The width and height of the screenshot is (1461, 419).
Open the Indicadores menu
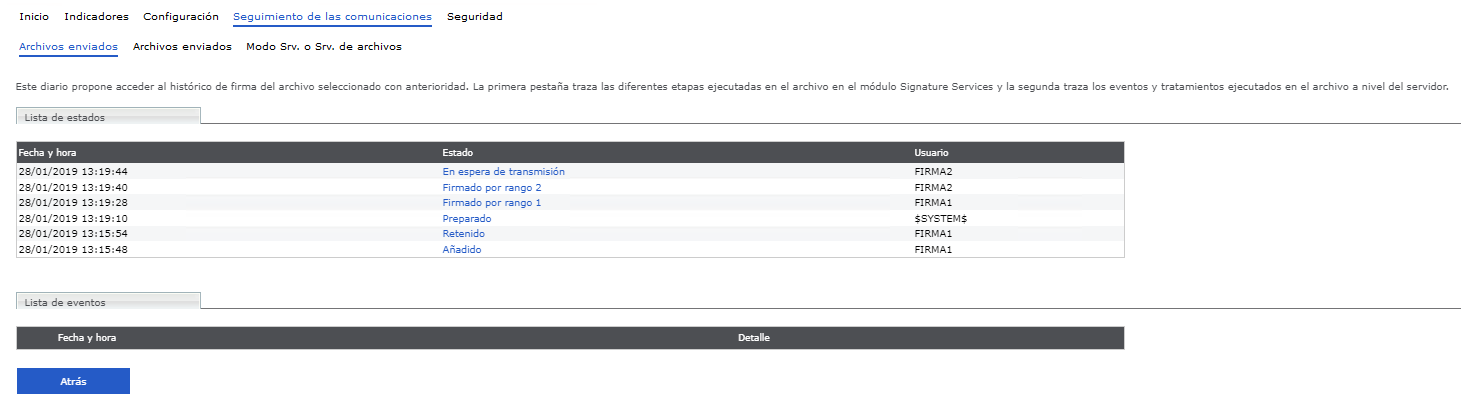96,17
